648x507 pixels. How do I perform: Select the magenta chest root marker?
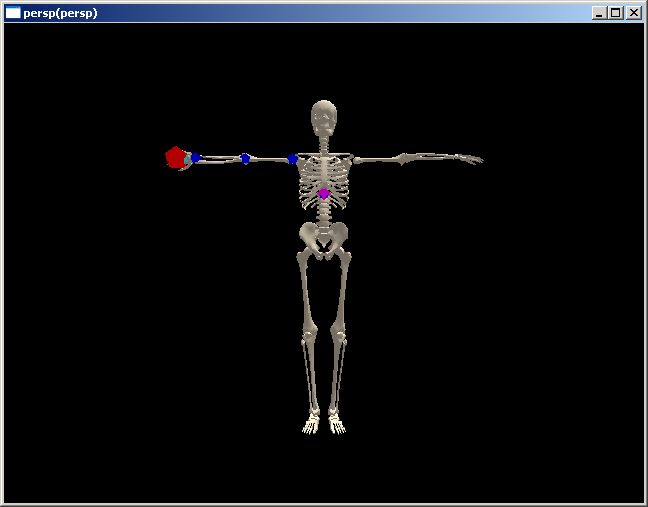(324, 193)
